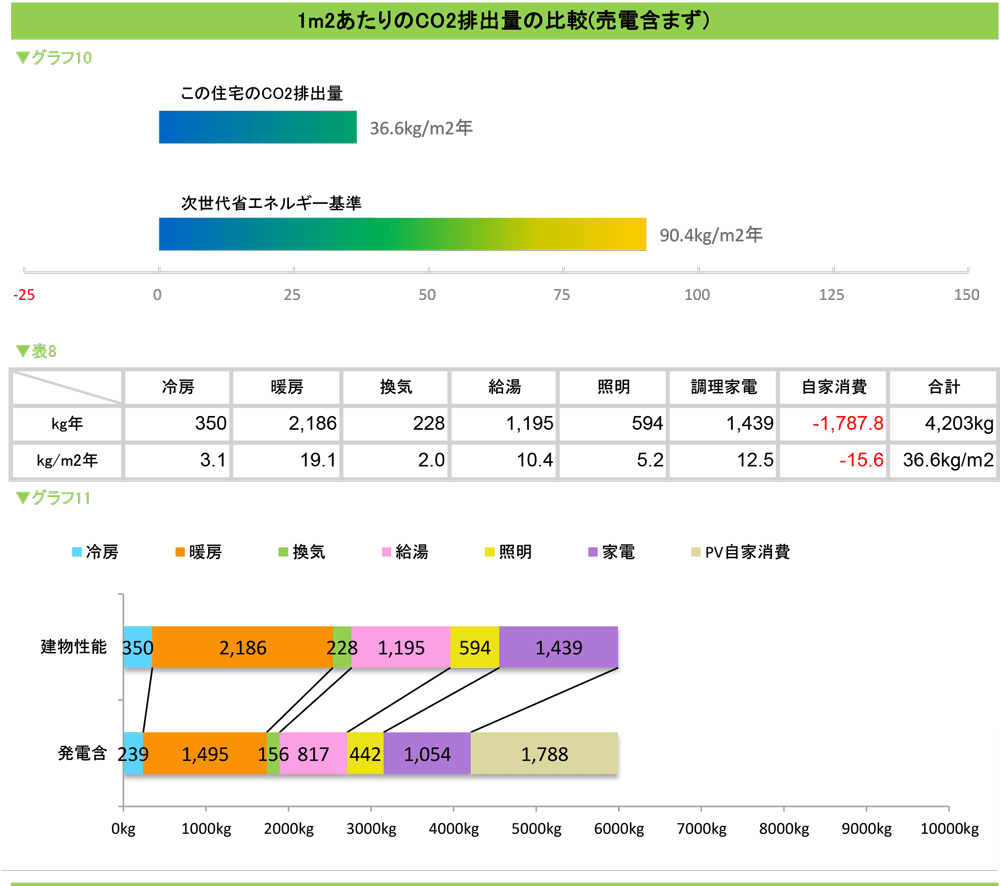
Task: Click the ▼表8 section label
Action: pos(36,351)
